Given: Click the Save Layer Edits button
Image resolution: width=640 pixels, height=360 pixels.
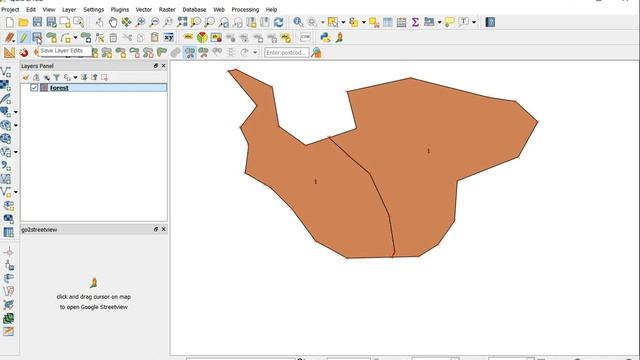Looking at the screenshot, I should point(37,38).
